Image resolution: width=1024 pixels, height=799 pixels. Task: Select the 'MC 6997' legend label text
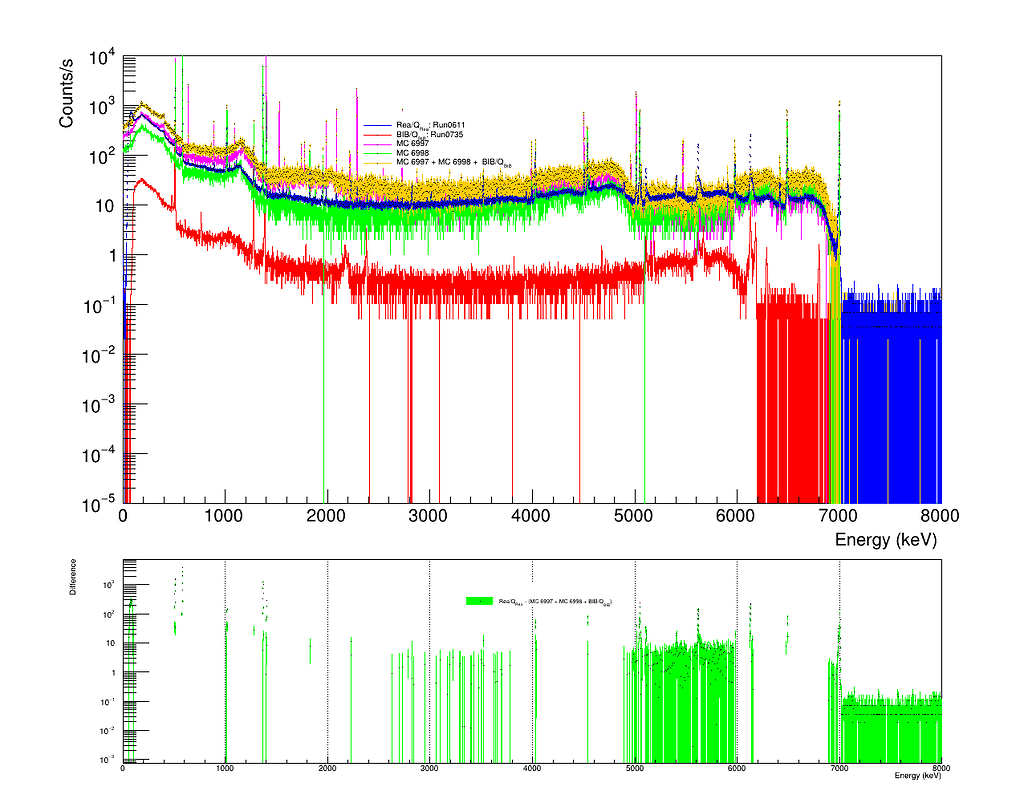pos(413,143)
